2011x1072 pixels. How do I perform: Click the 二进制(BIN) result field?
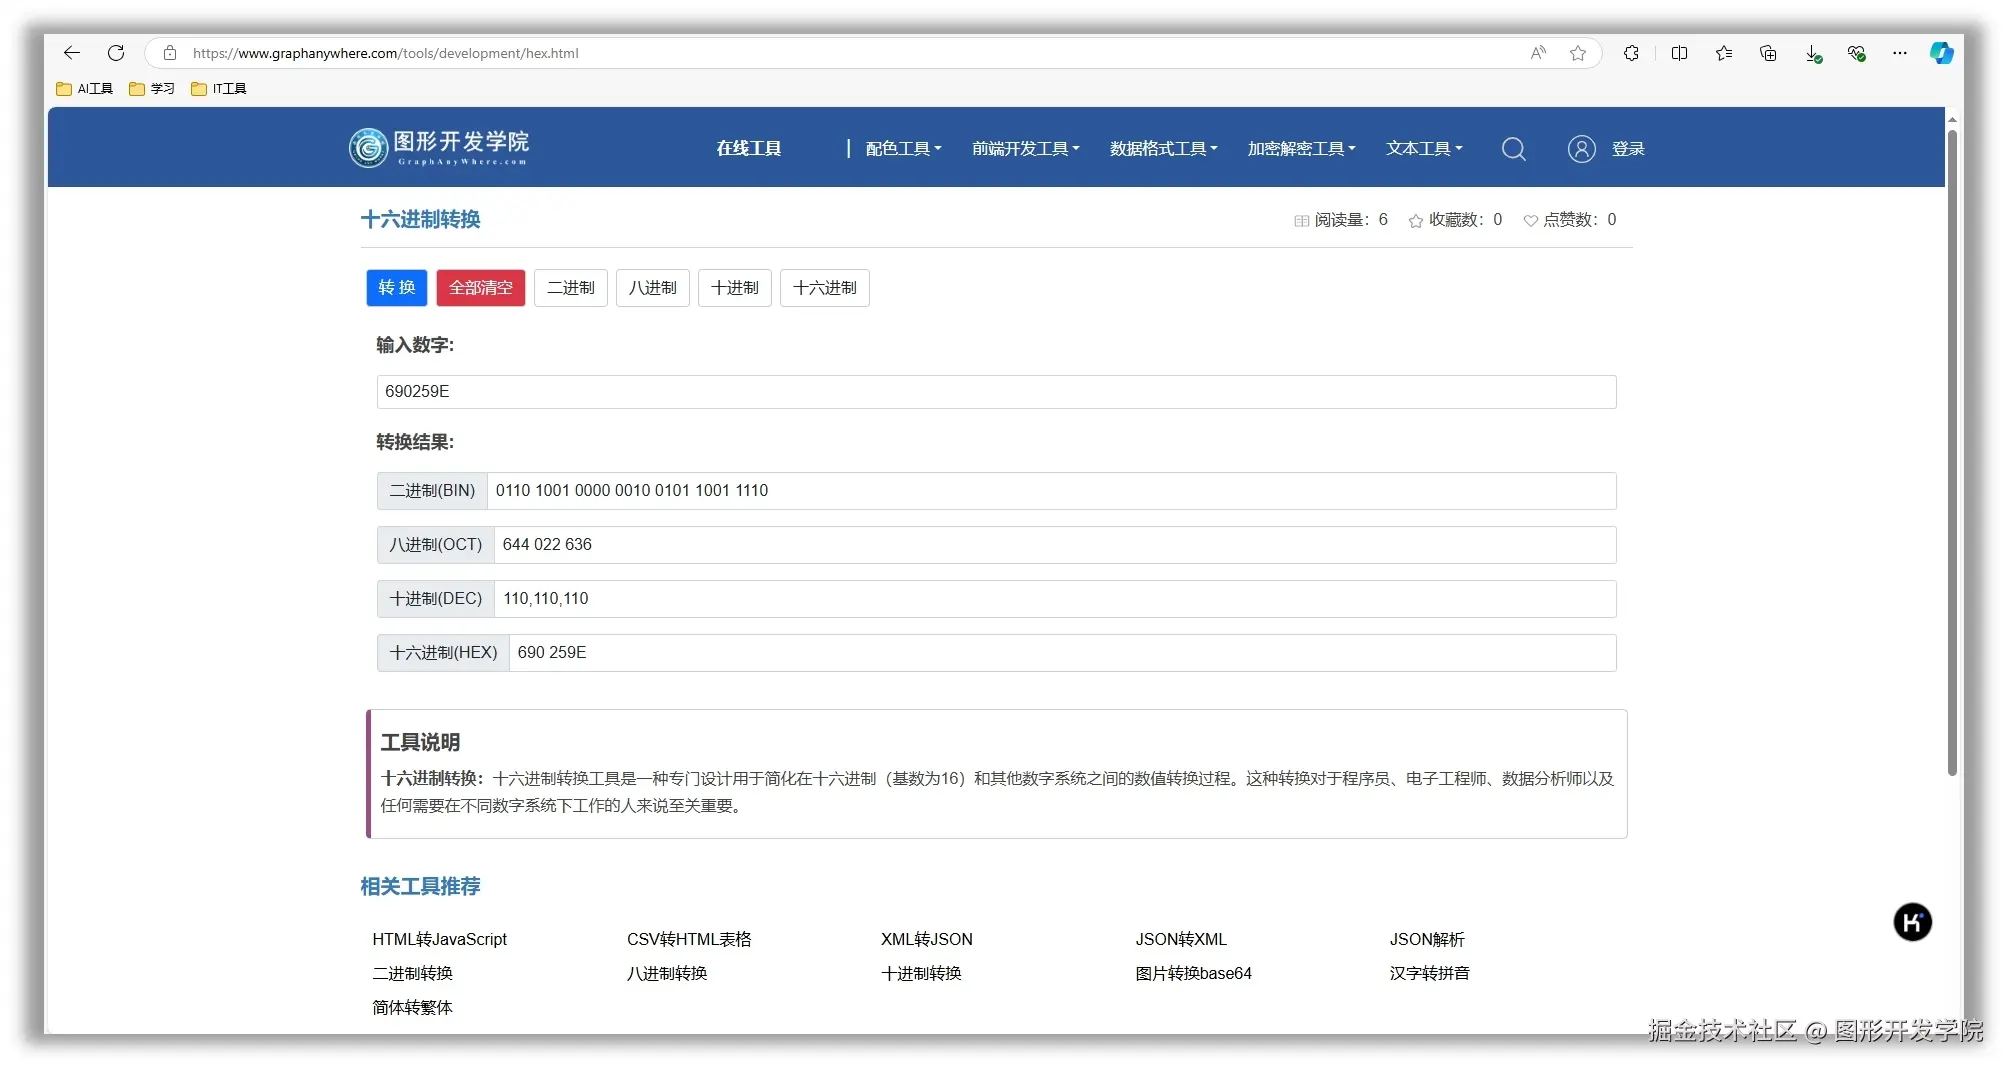click(1051, 491)
